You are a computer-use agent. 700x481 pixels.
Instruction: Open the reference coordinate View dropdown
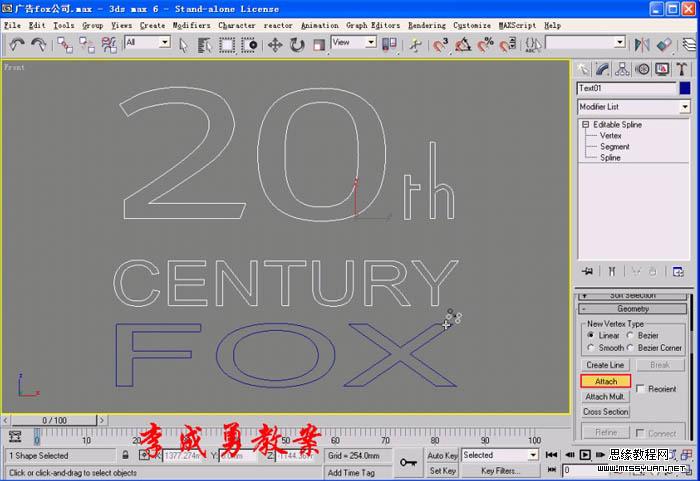coord(371,42)
